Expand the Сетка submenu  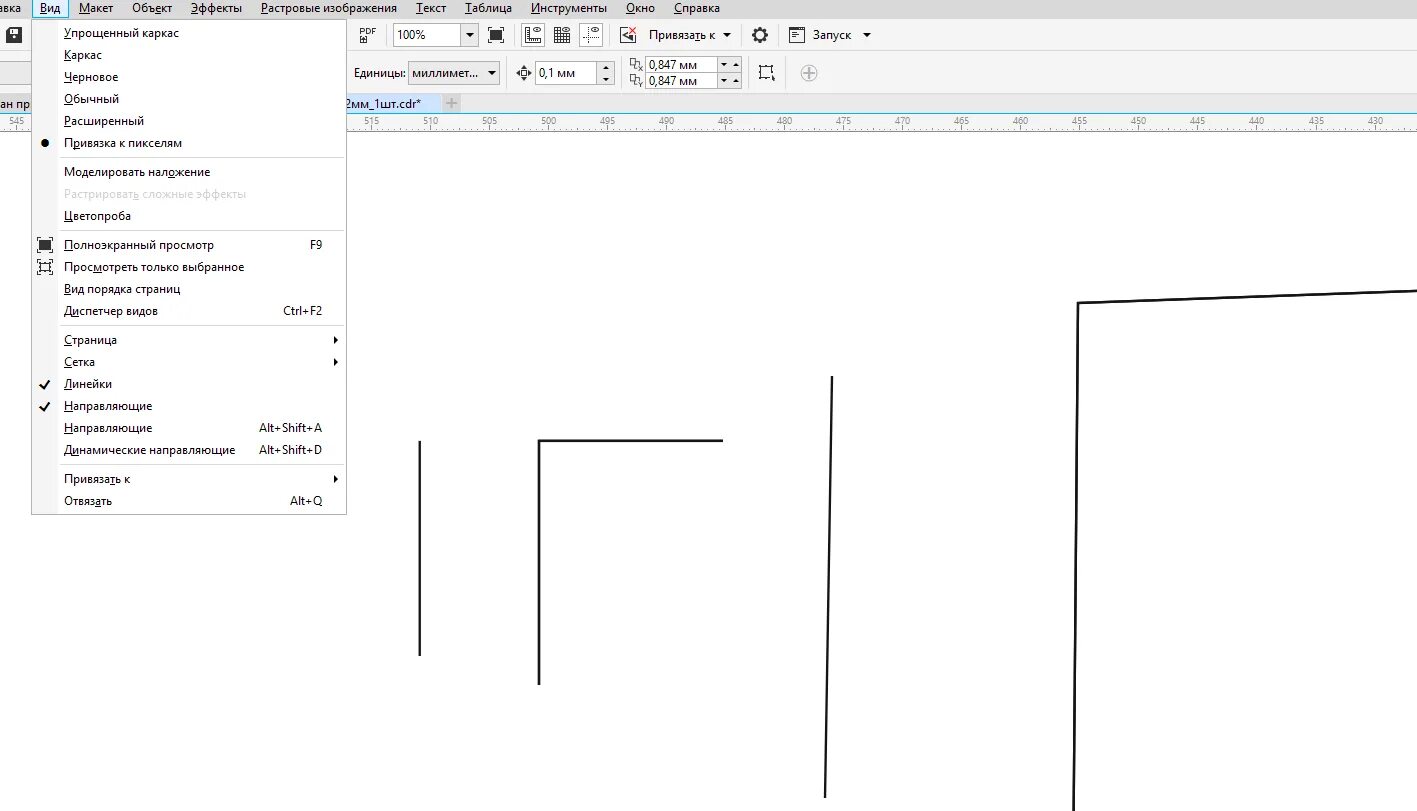[189, 362]
